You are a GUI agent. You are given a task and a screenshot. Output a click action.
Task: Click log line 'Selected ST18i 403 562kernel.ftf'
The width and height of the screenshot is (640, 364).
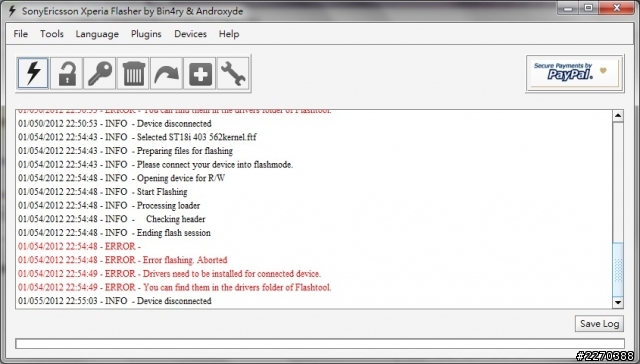tap(138, 137)
